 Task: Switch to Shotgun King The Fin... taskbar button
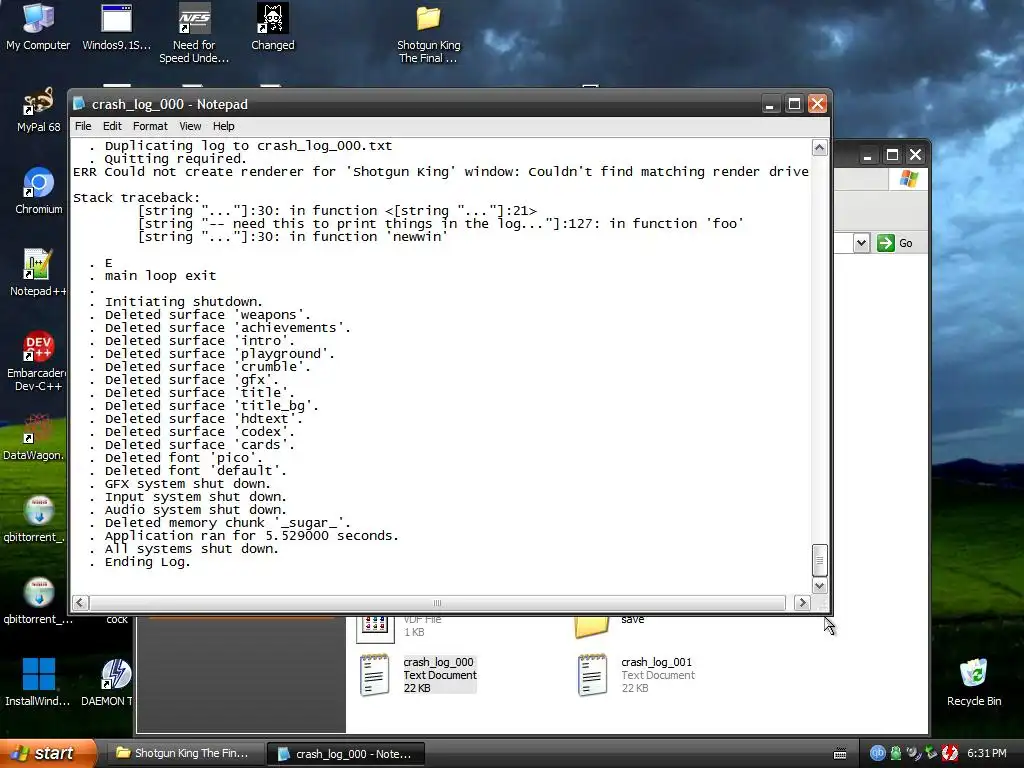pyautogui.click(x=184, y=753)
